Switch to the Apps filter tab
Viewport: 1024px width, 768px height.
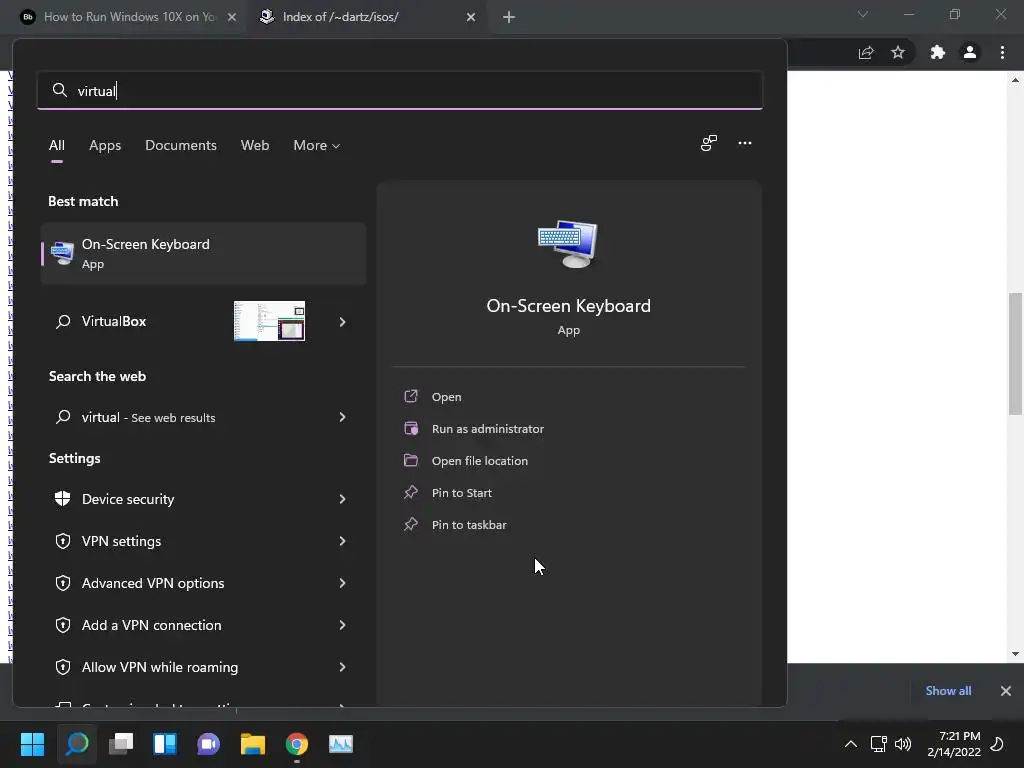pos(105,146)
